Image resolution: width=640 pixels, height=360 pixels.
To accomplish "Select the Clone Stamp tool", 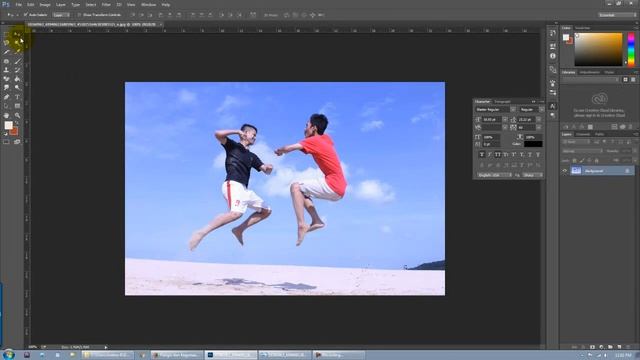I will tap(6, 70).
